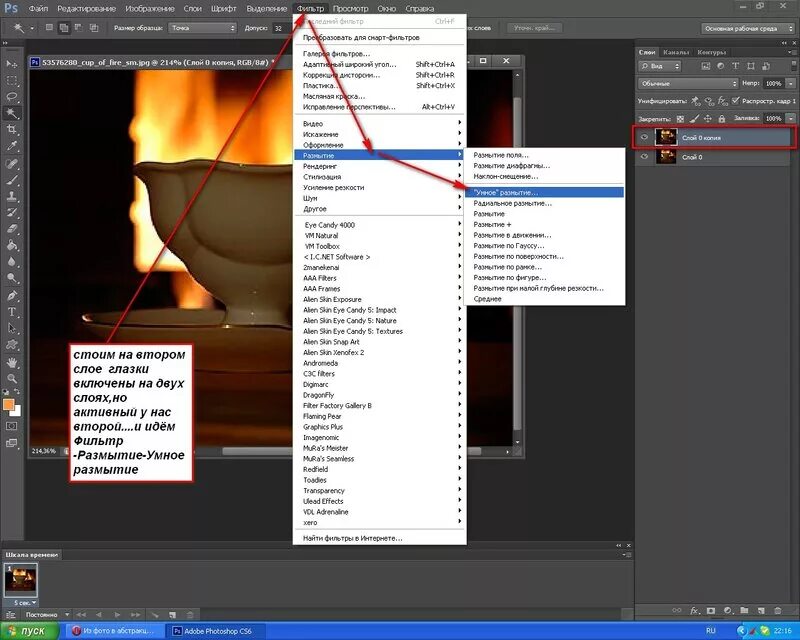Open "Основная рабочая среда" workspace dropdown
The image size is (800, 640).
pos(748,28)
